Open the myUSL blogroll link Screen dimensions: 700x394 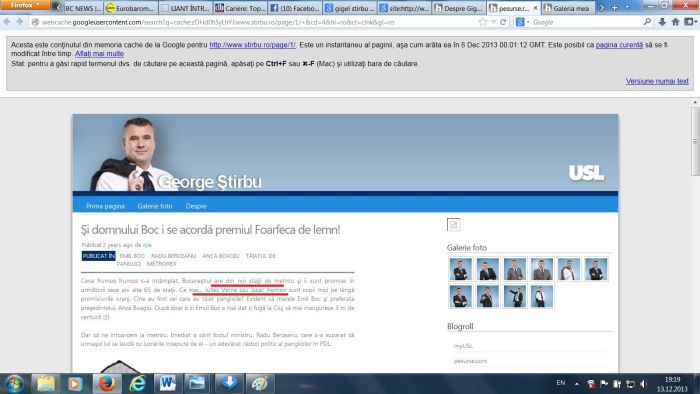463,346
